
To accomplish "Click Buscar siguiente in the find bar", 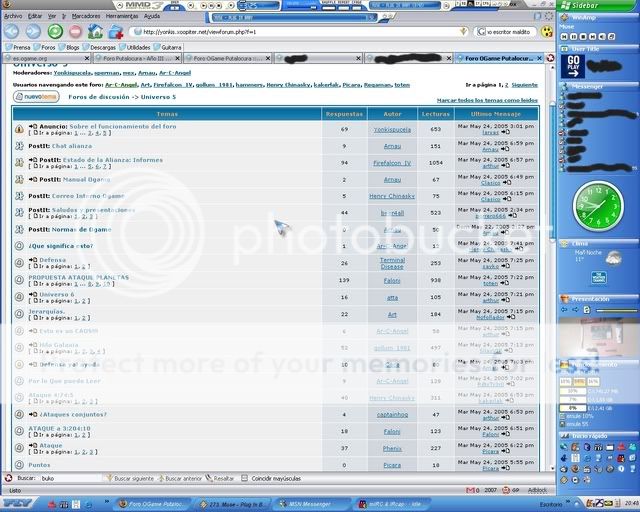I will (130, 478).
